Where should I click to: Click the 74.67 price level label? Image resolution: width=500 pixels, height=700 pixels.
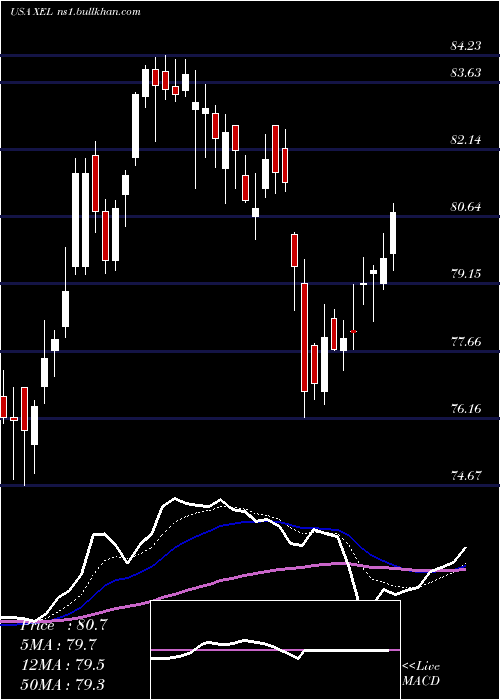point(466,475)
